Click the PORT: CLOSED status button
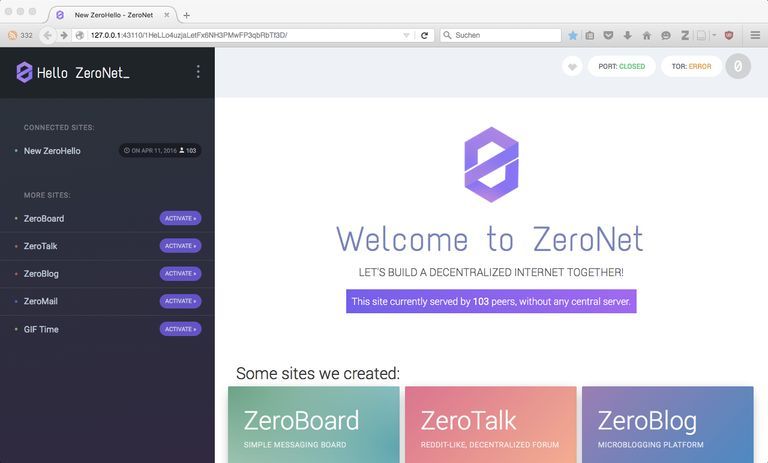The width and height of the screenshot is (768, 463). pos(622,66)
